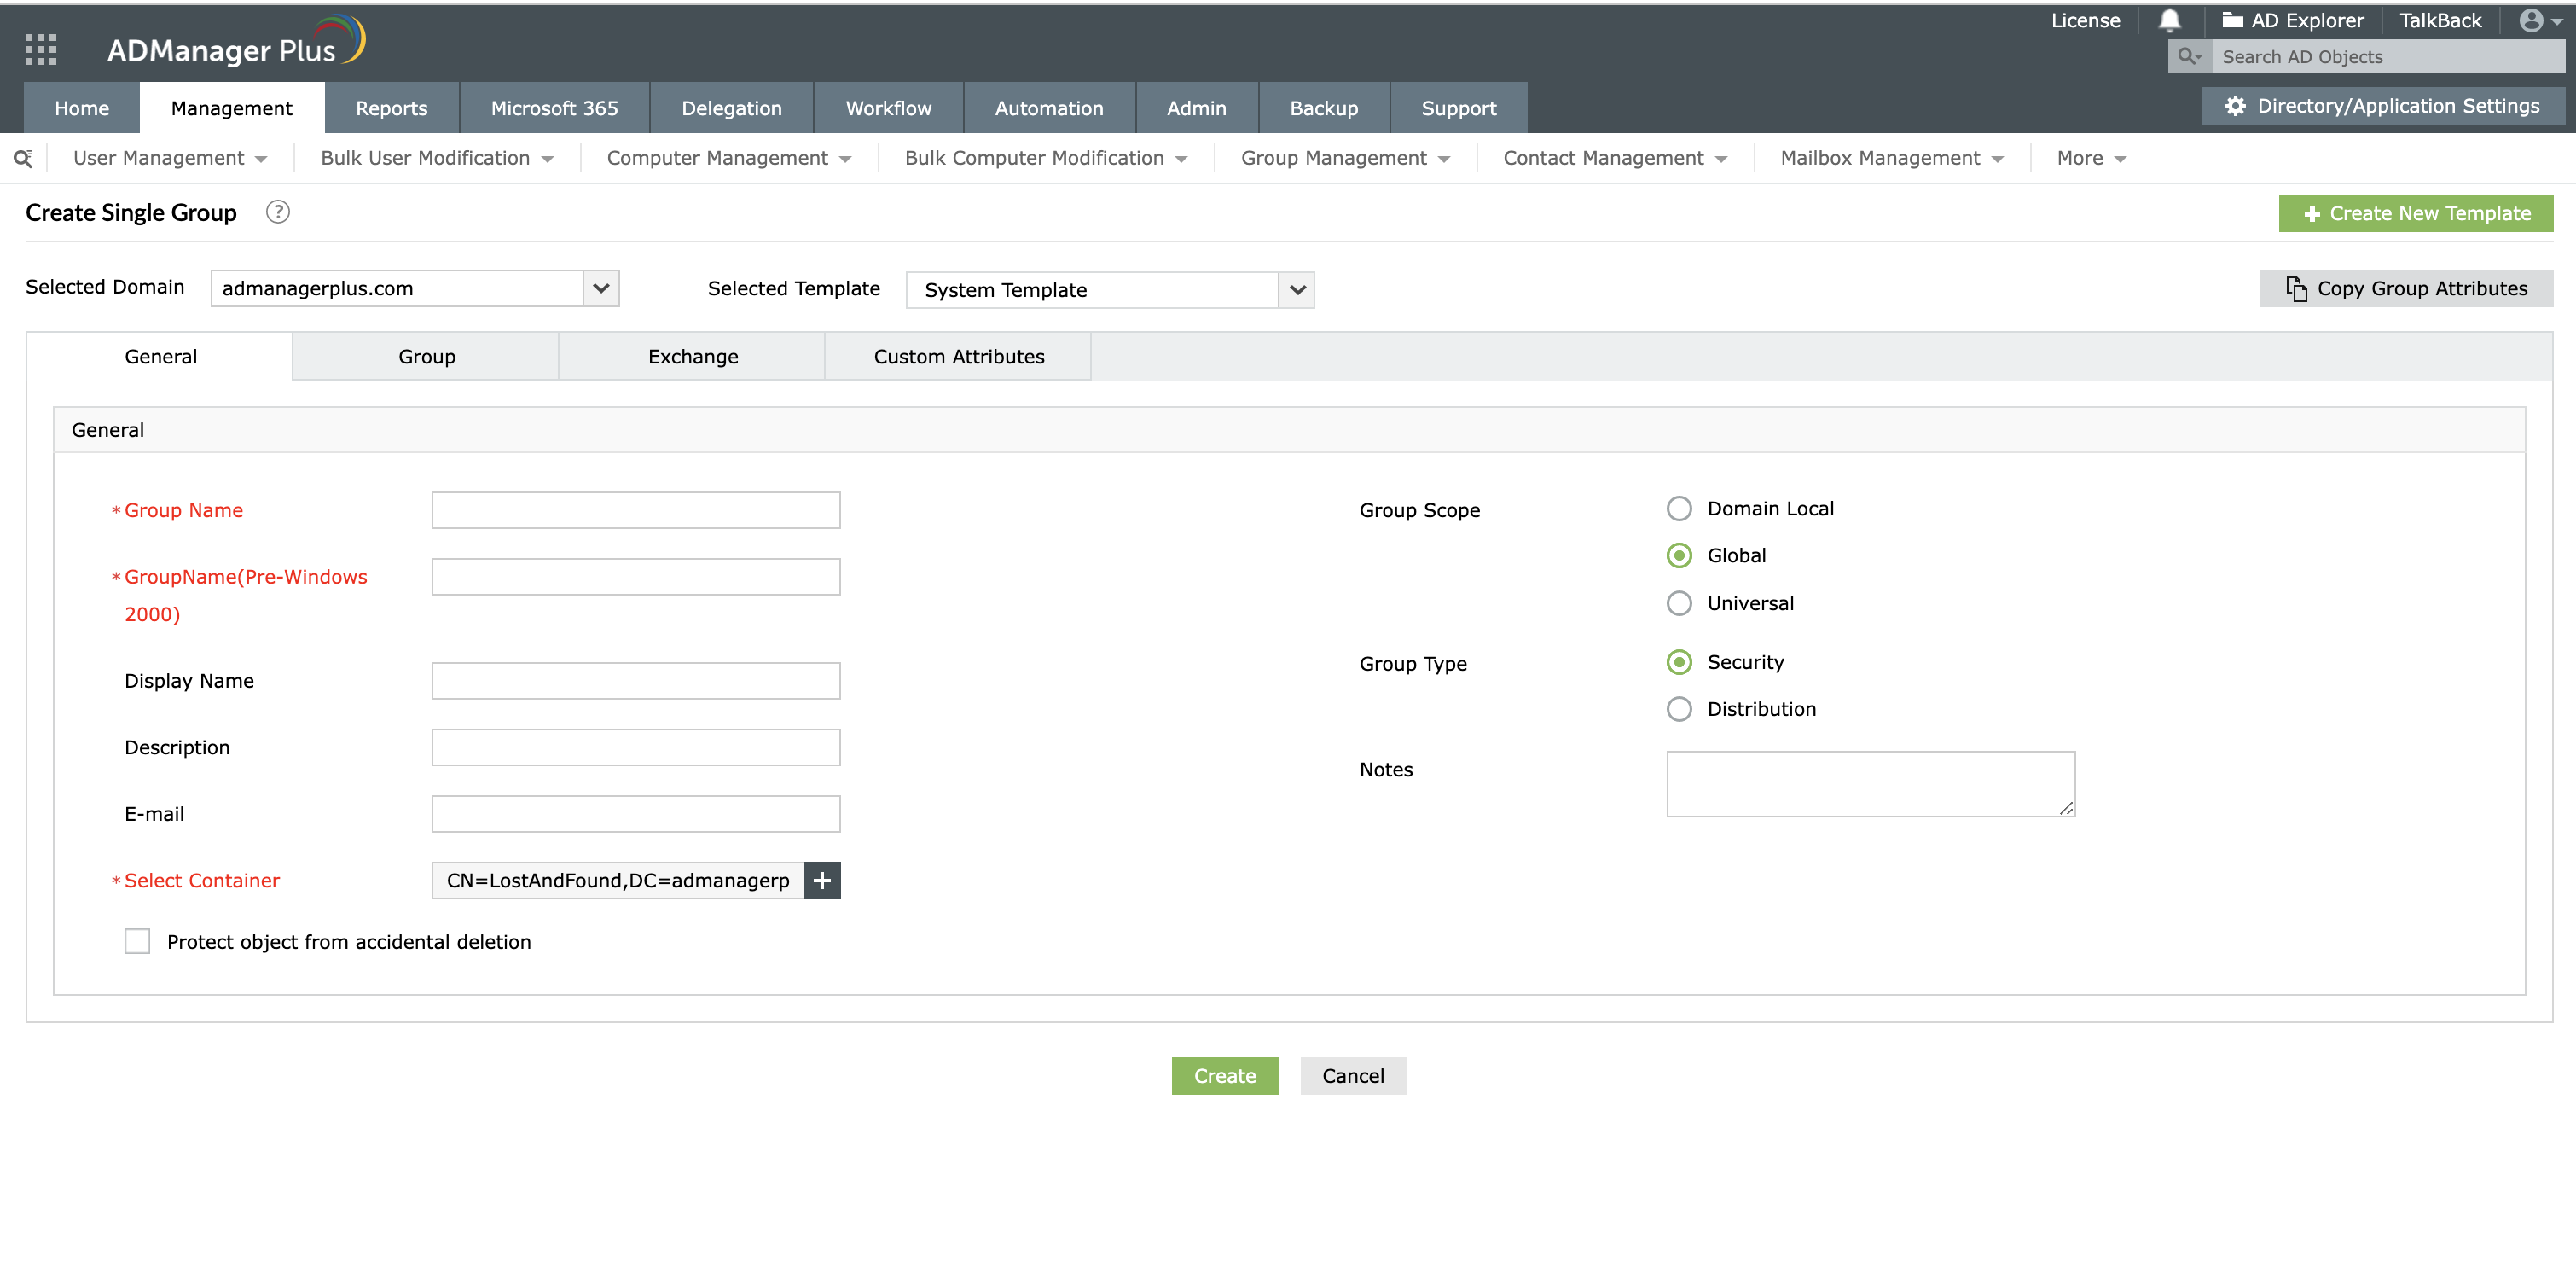Expand the Selected Template dropdown
This screenshot has height=1285, width=2576.
click(1297, 290)
